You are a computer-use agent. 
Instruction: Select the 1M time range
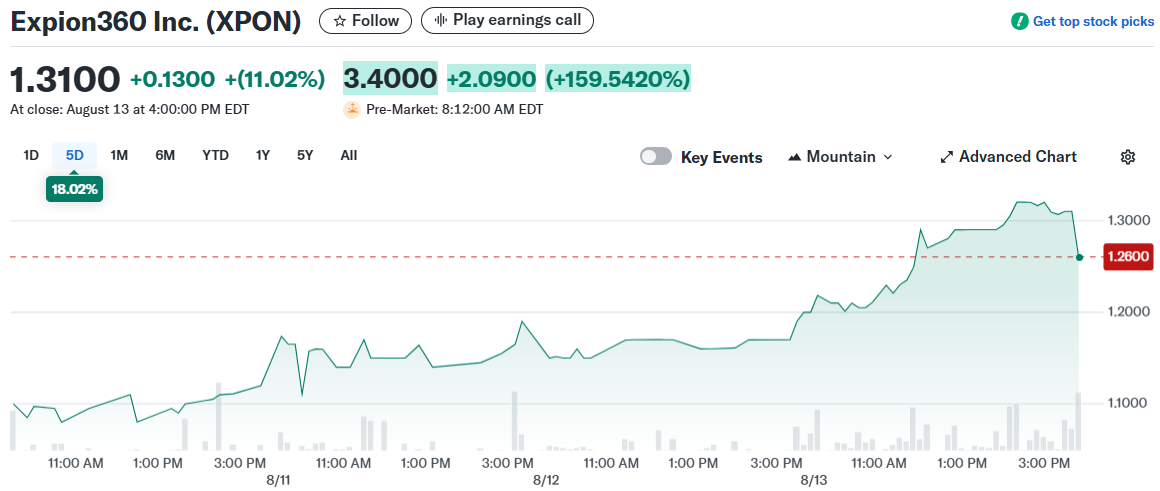[119, 155]
